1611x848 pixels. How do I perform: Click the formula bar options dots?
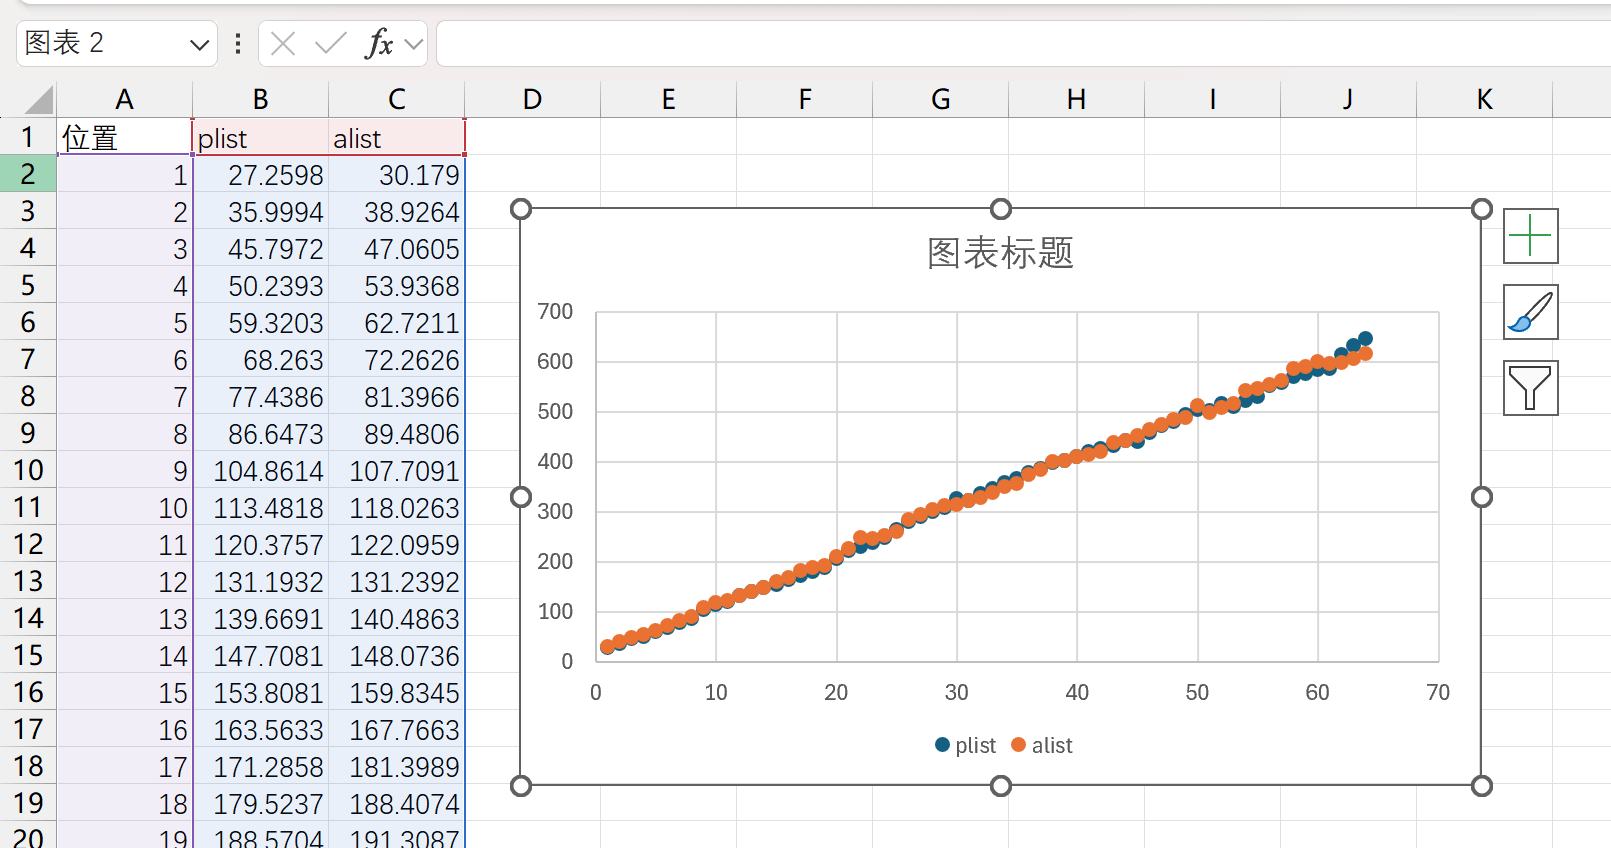238,44
